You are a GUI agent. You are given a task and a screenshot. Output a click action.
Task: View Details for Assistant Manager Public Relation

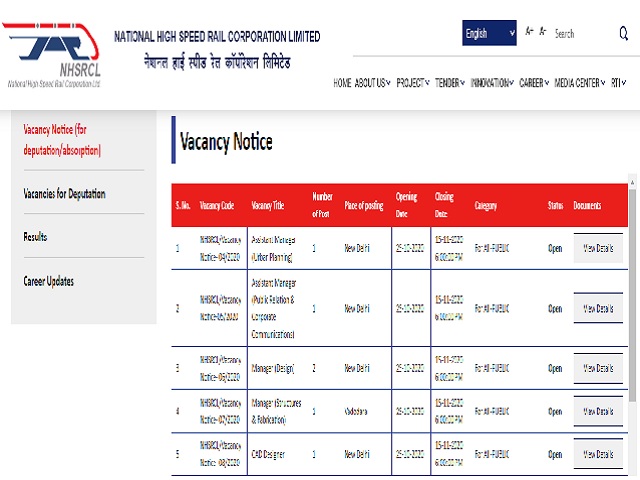598,308
